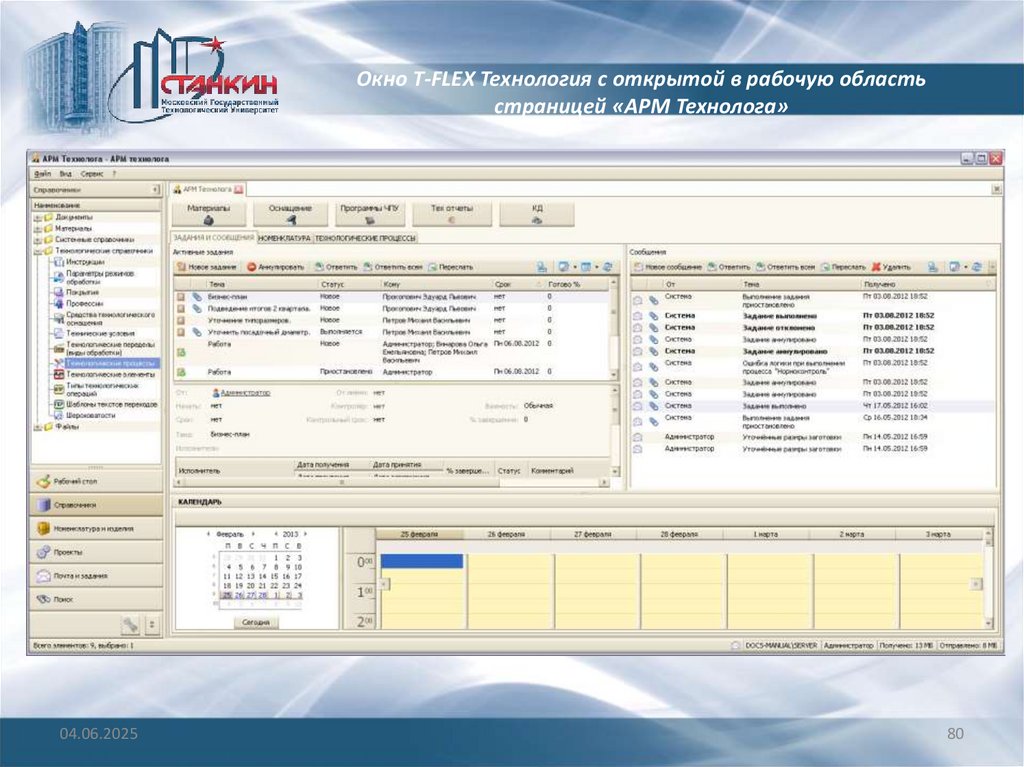Viewport: 1024px width, 767px height.
Task: Click the КД button
Action: point(537,214)
